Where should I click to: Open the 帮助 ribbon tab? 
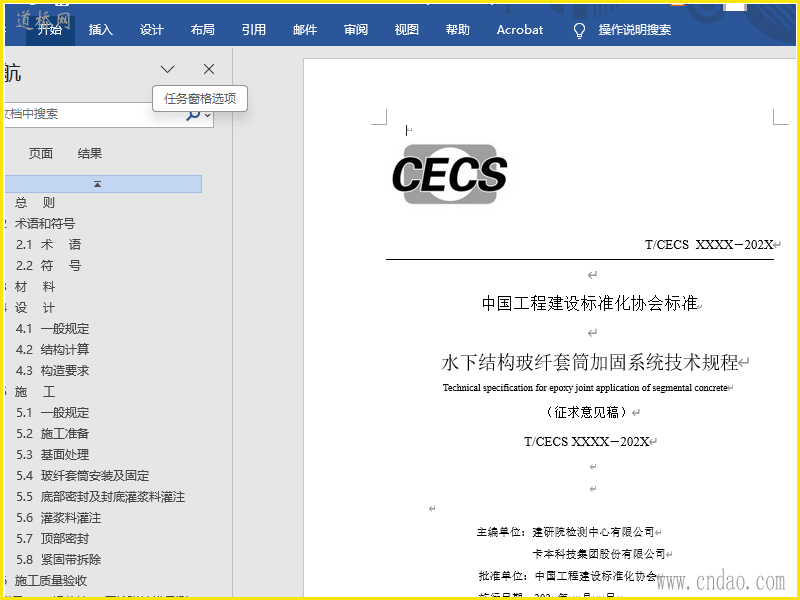(458, 30)
